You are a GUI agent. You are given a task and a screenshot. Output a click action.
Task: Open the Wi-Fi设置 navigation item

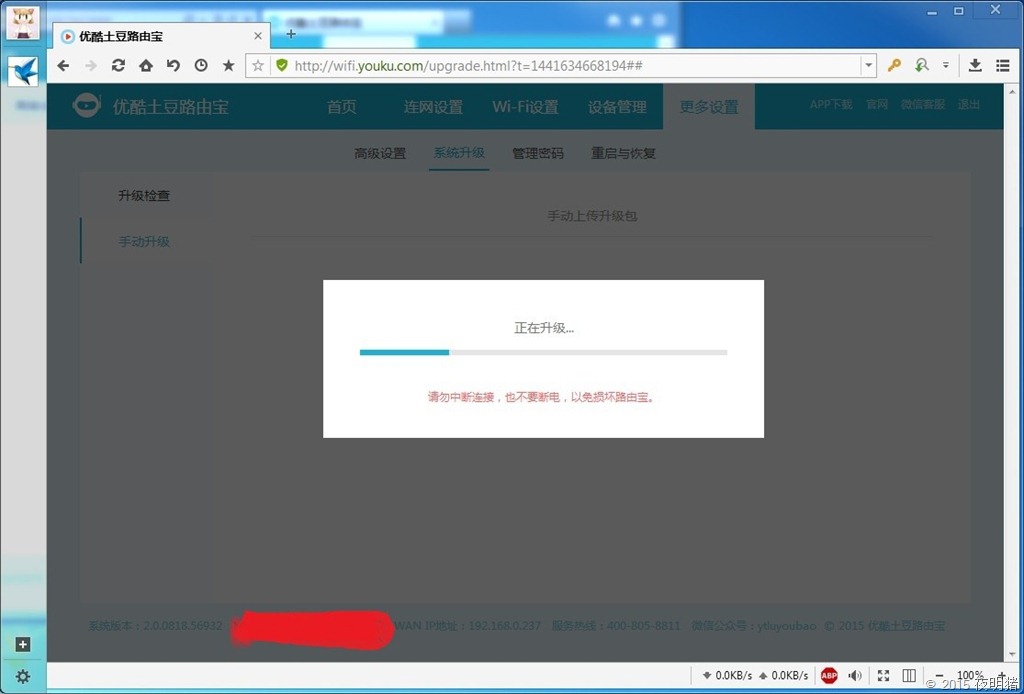point(525,107)
